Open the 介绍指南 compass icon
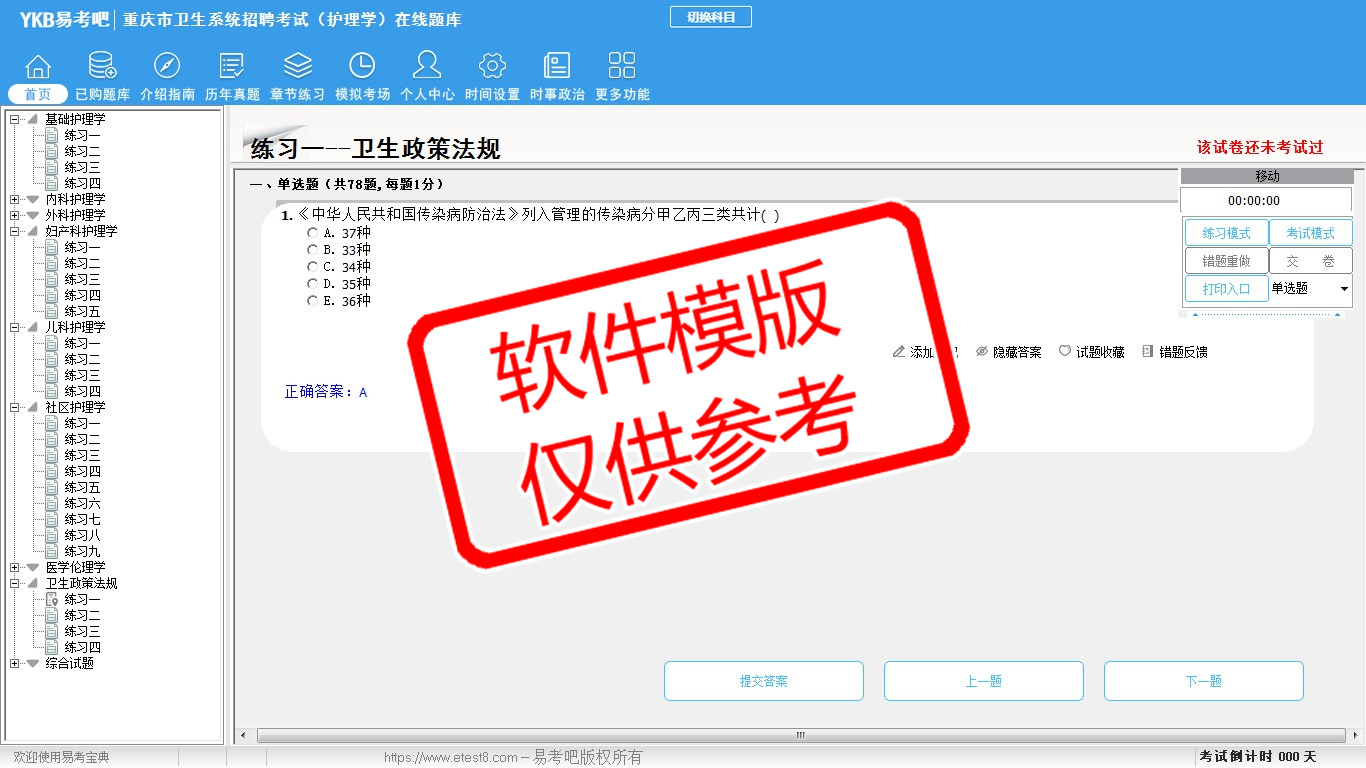Image resolution: width=1366 pixels, height=768 pixels. click(x=167, y=67)
